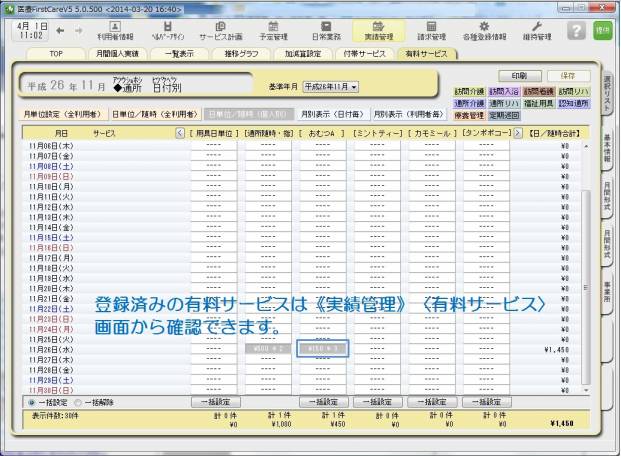Click the 印刷 button
621x456 pixels.
[520, 75]
